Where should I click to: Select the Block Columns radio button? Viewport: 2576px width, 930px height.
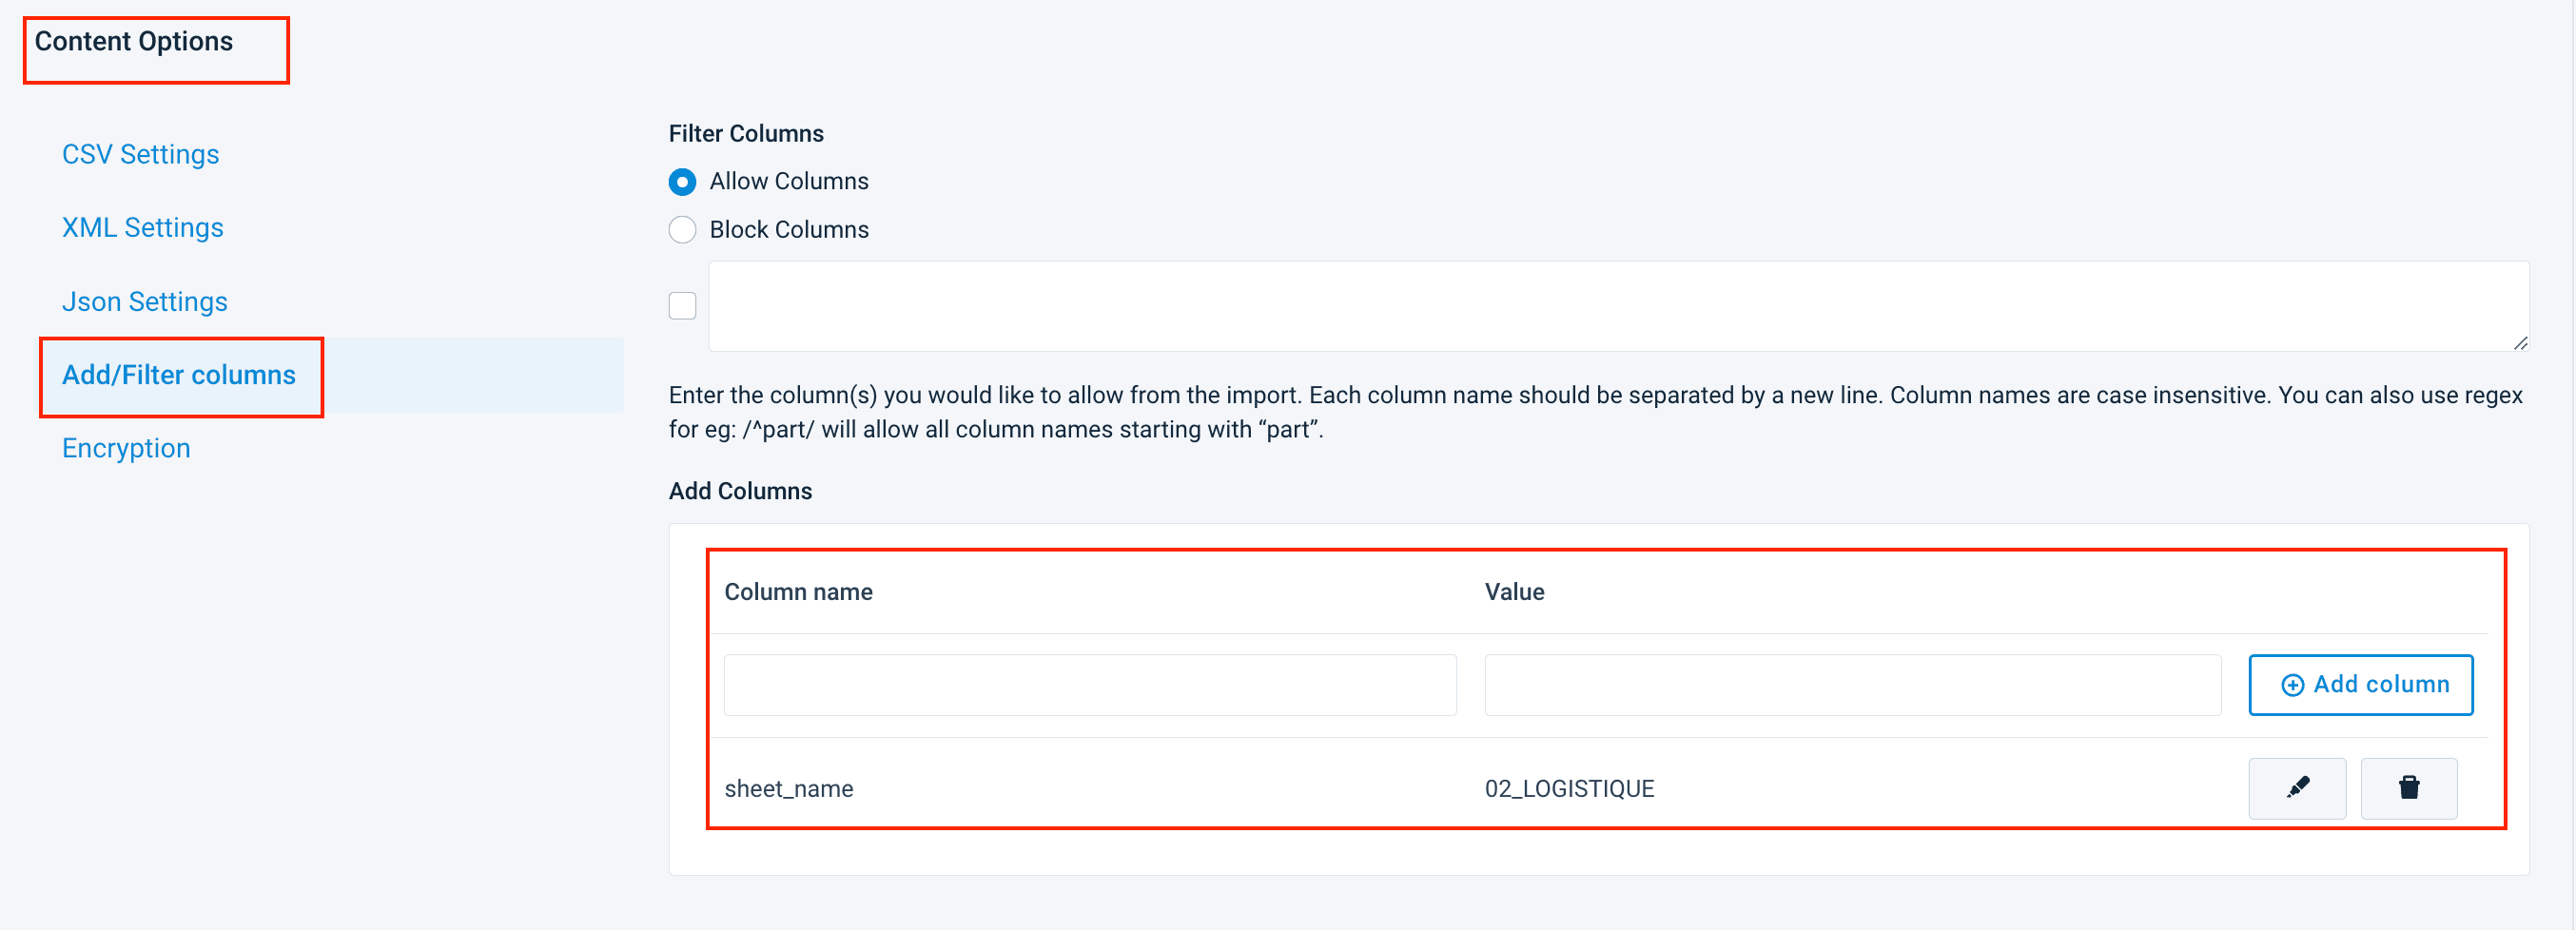tap(682, 230)
